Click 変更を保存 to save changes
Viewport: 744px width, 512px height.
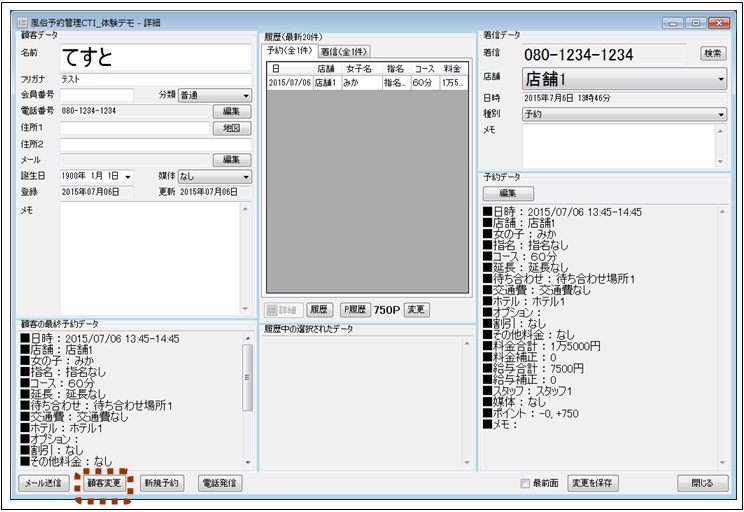click(x=594, y=483)
